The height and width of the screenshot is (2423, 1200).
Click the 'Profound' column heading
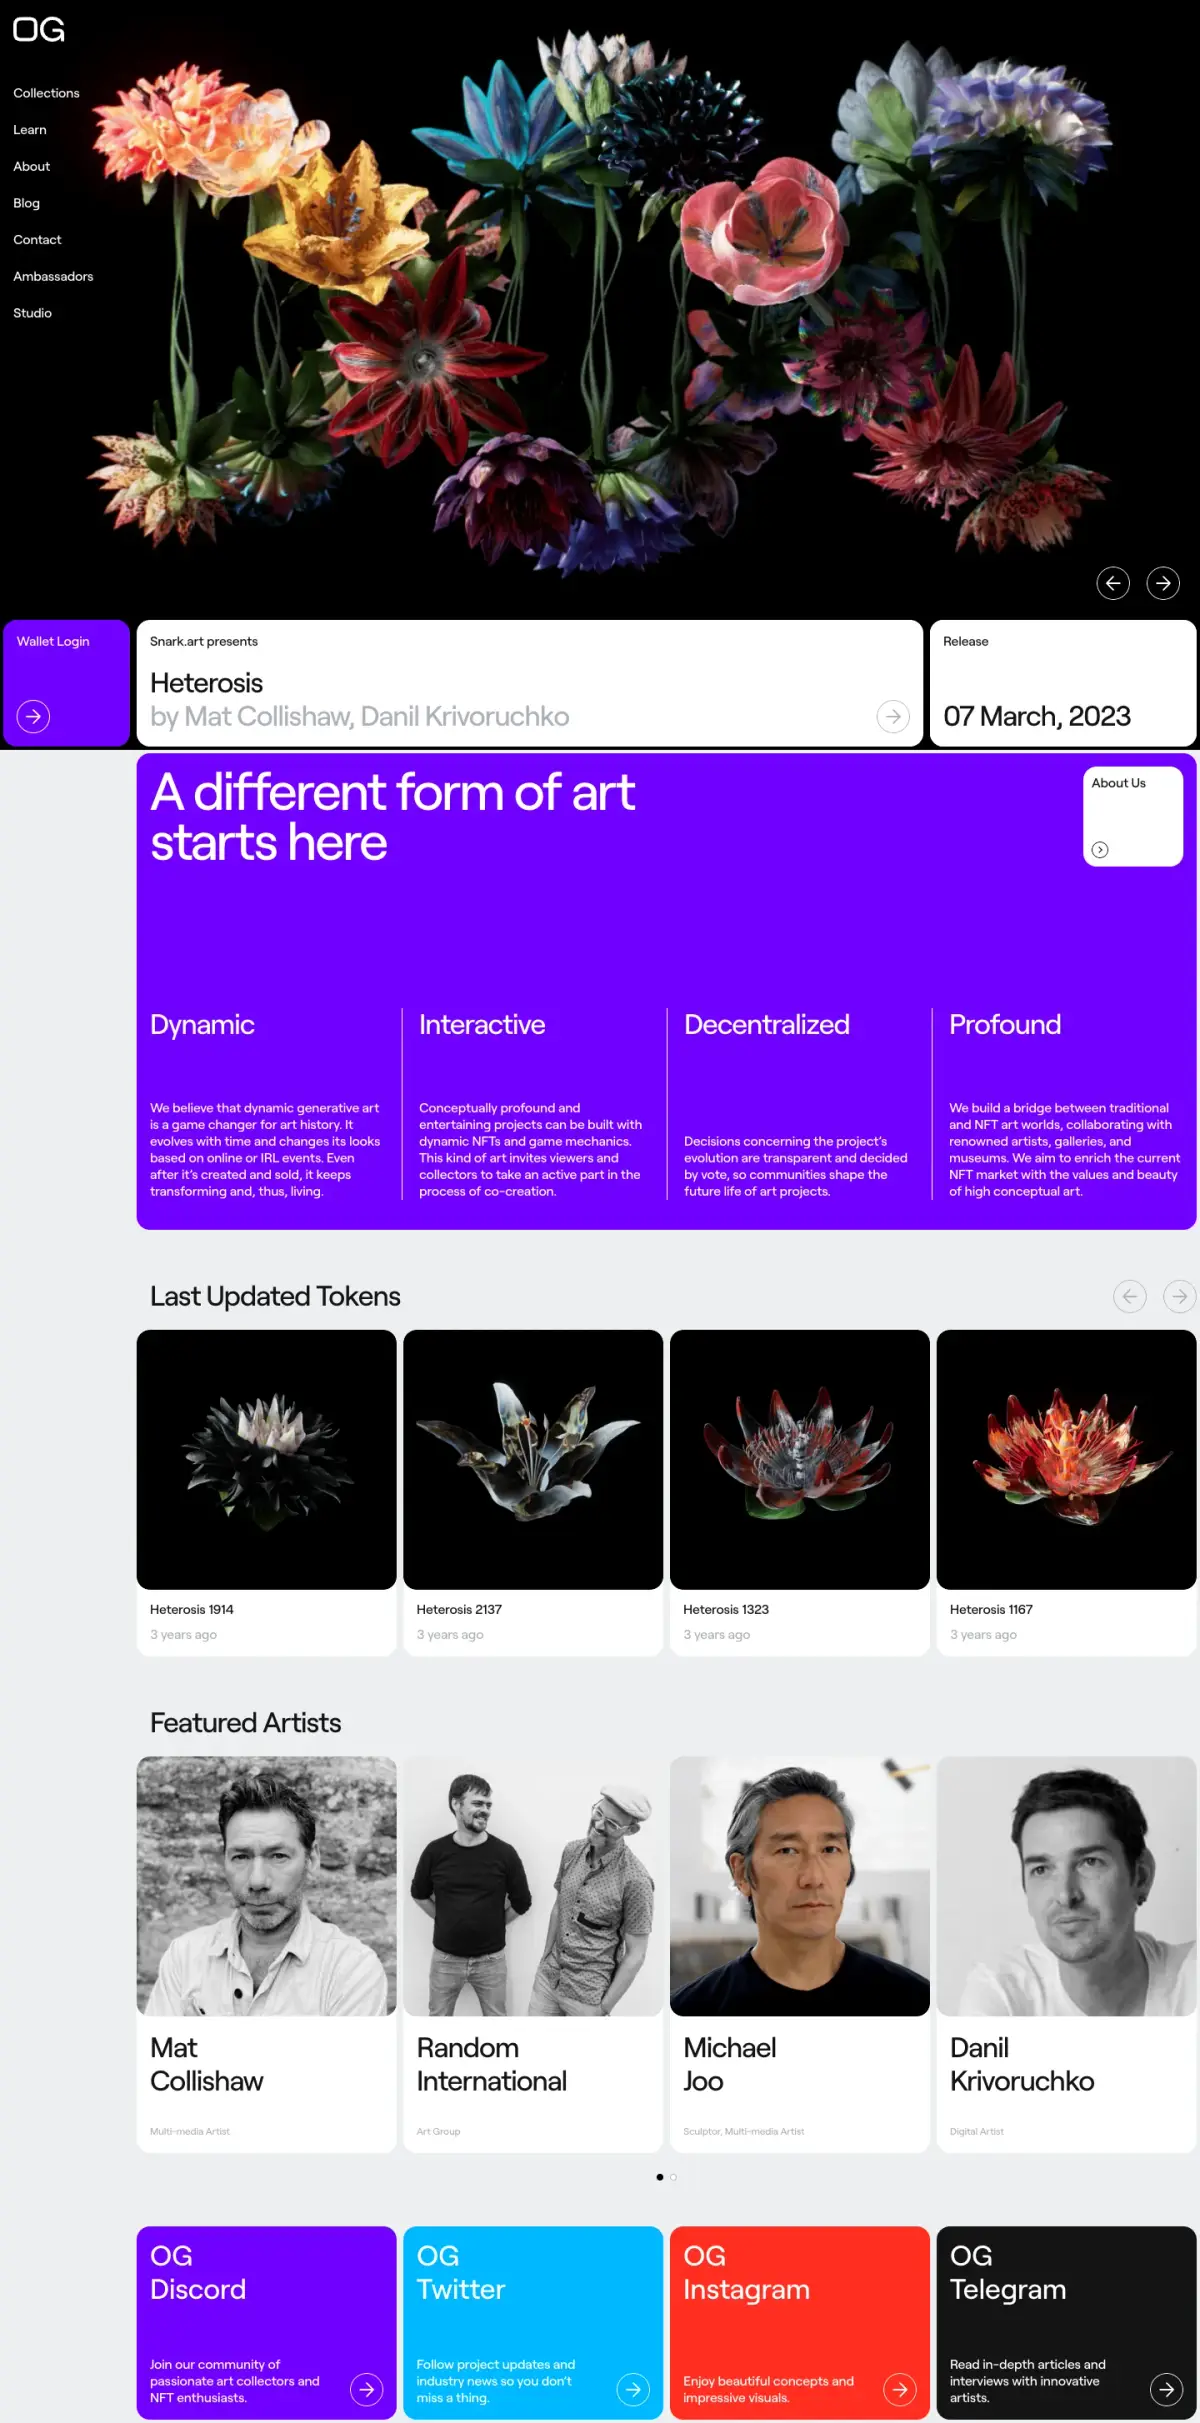[x=1005, y=1024]
